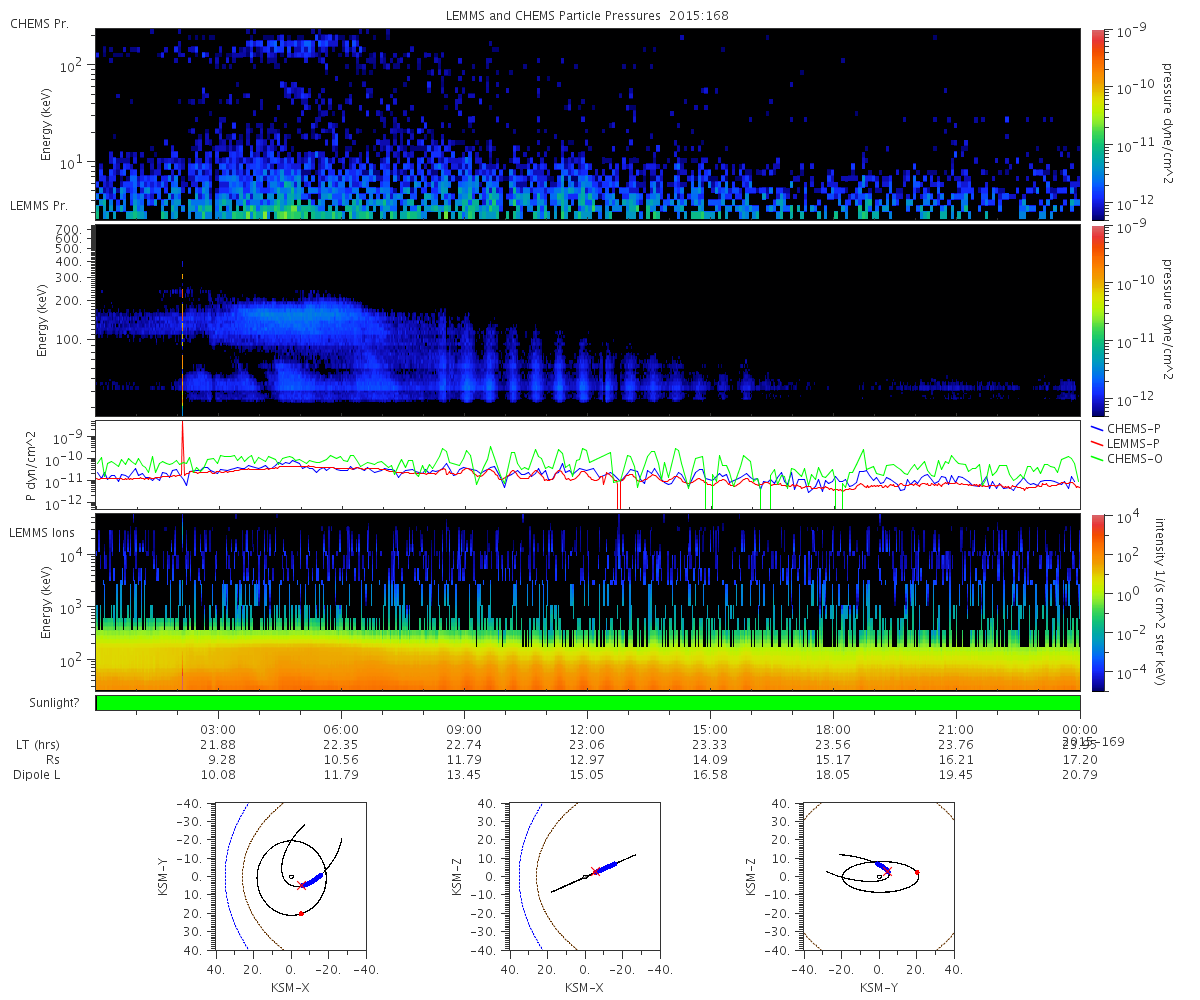Select the LEMMS Pr. panel label
1200x1000 pixels.
(x=39, y=206)
